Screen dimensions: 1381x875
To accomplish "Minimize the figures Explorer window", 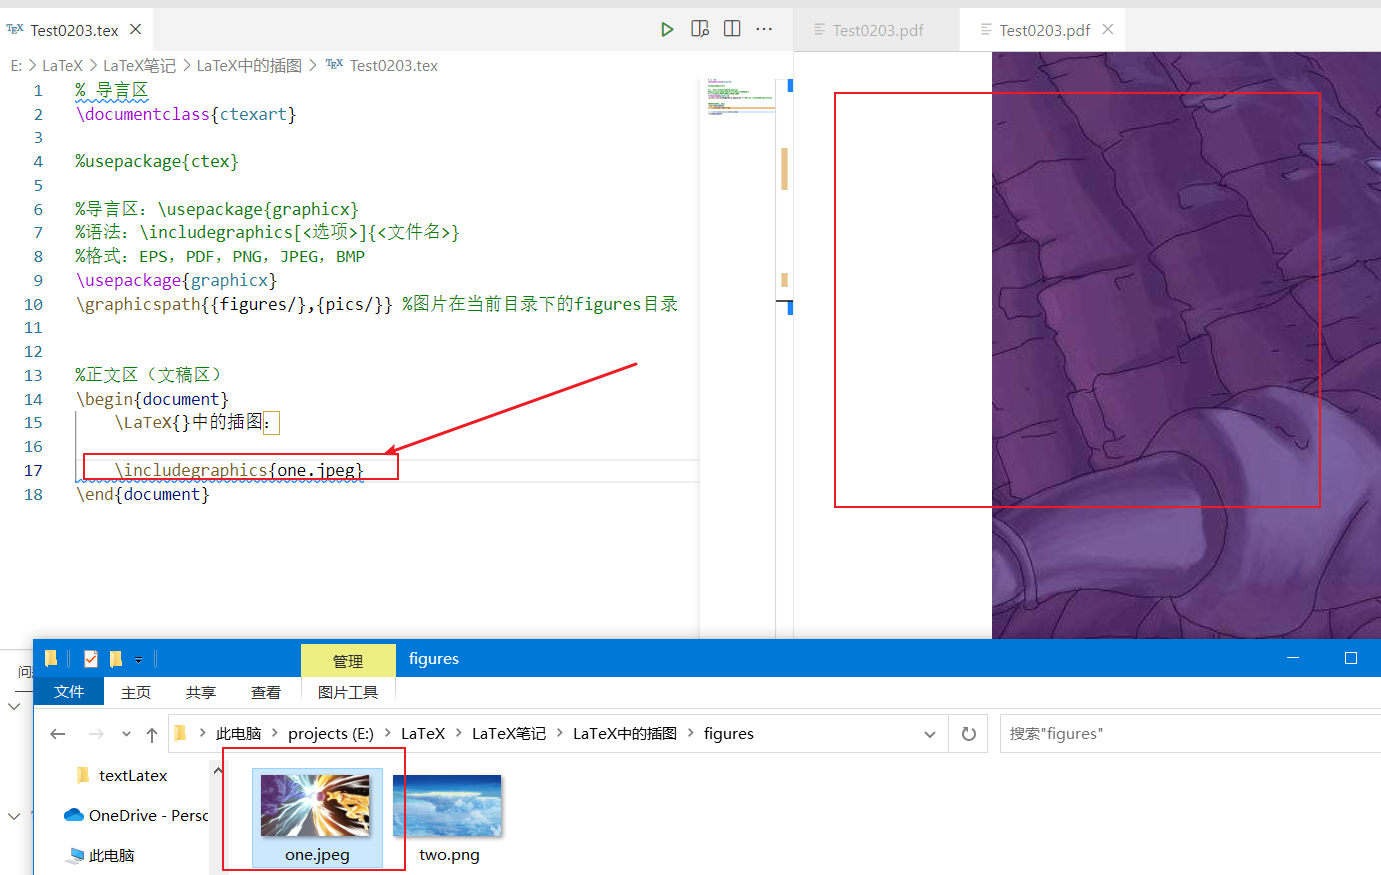I will tap(1293, 658).
